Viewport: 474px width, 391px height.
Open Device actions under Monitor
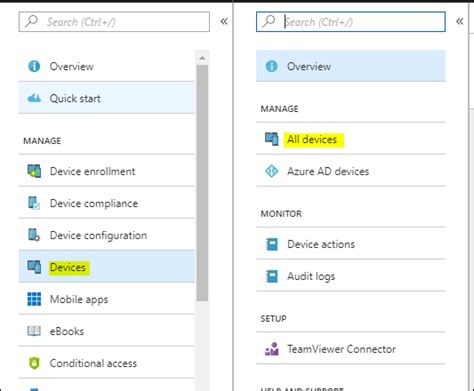point(351,244)
